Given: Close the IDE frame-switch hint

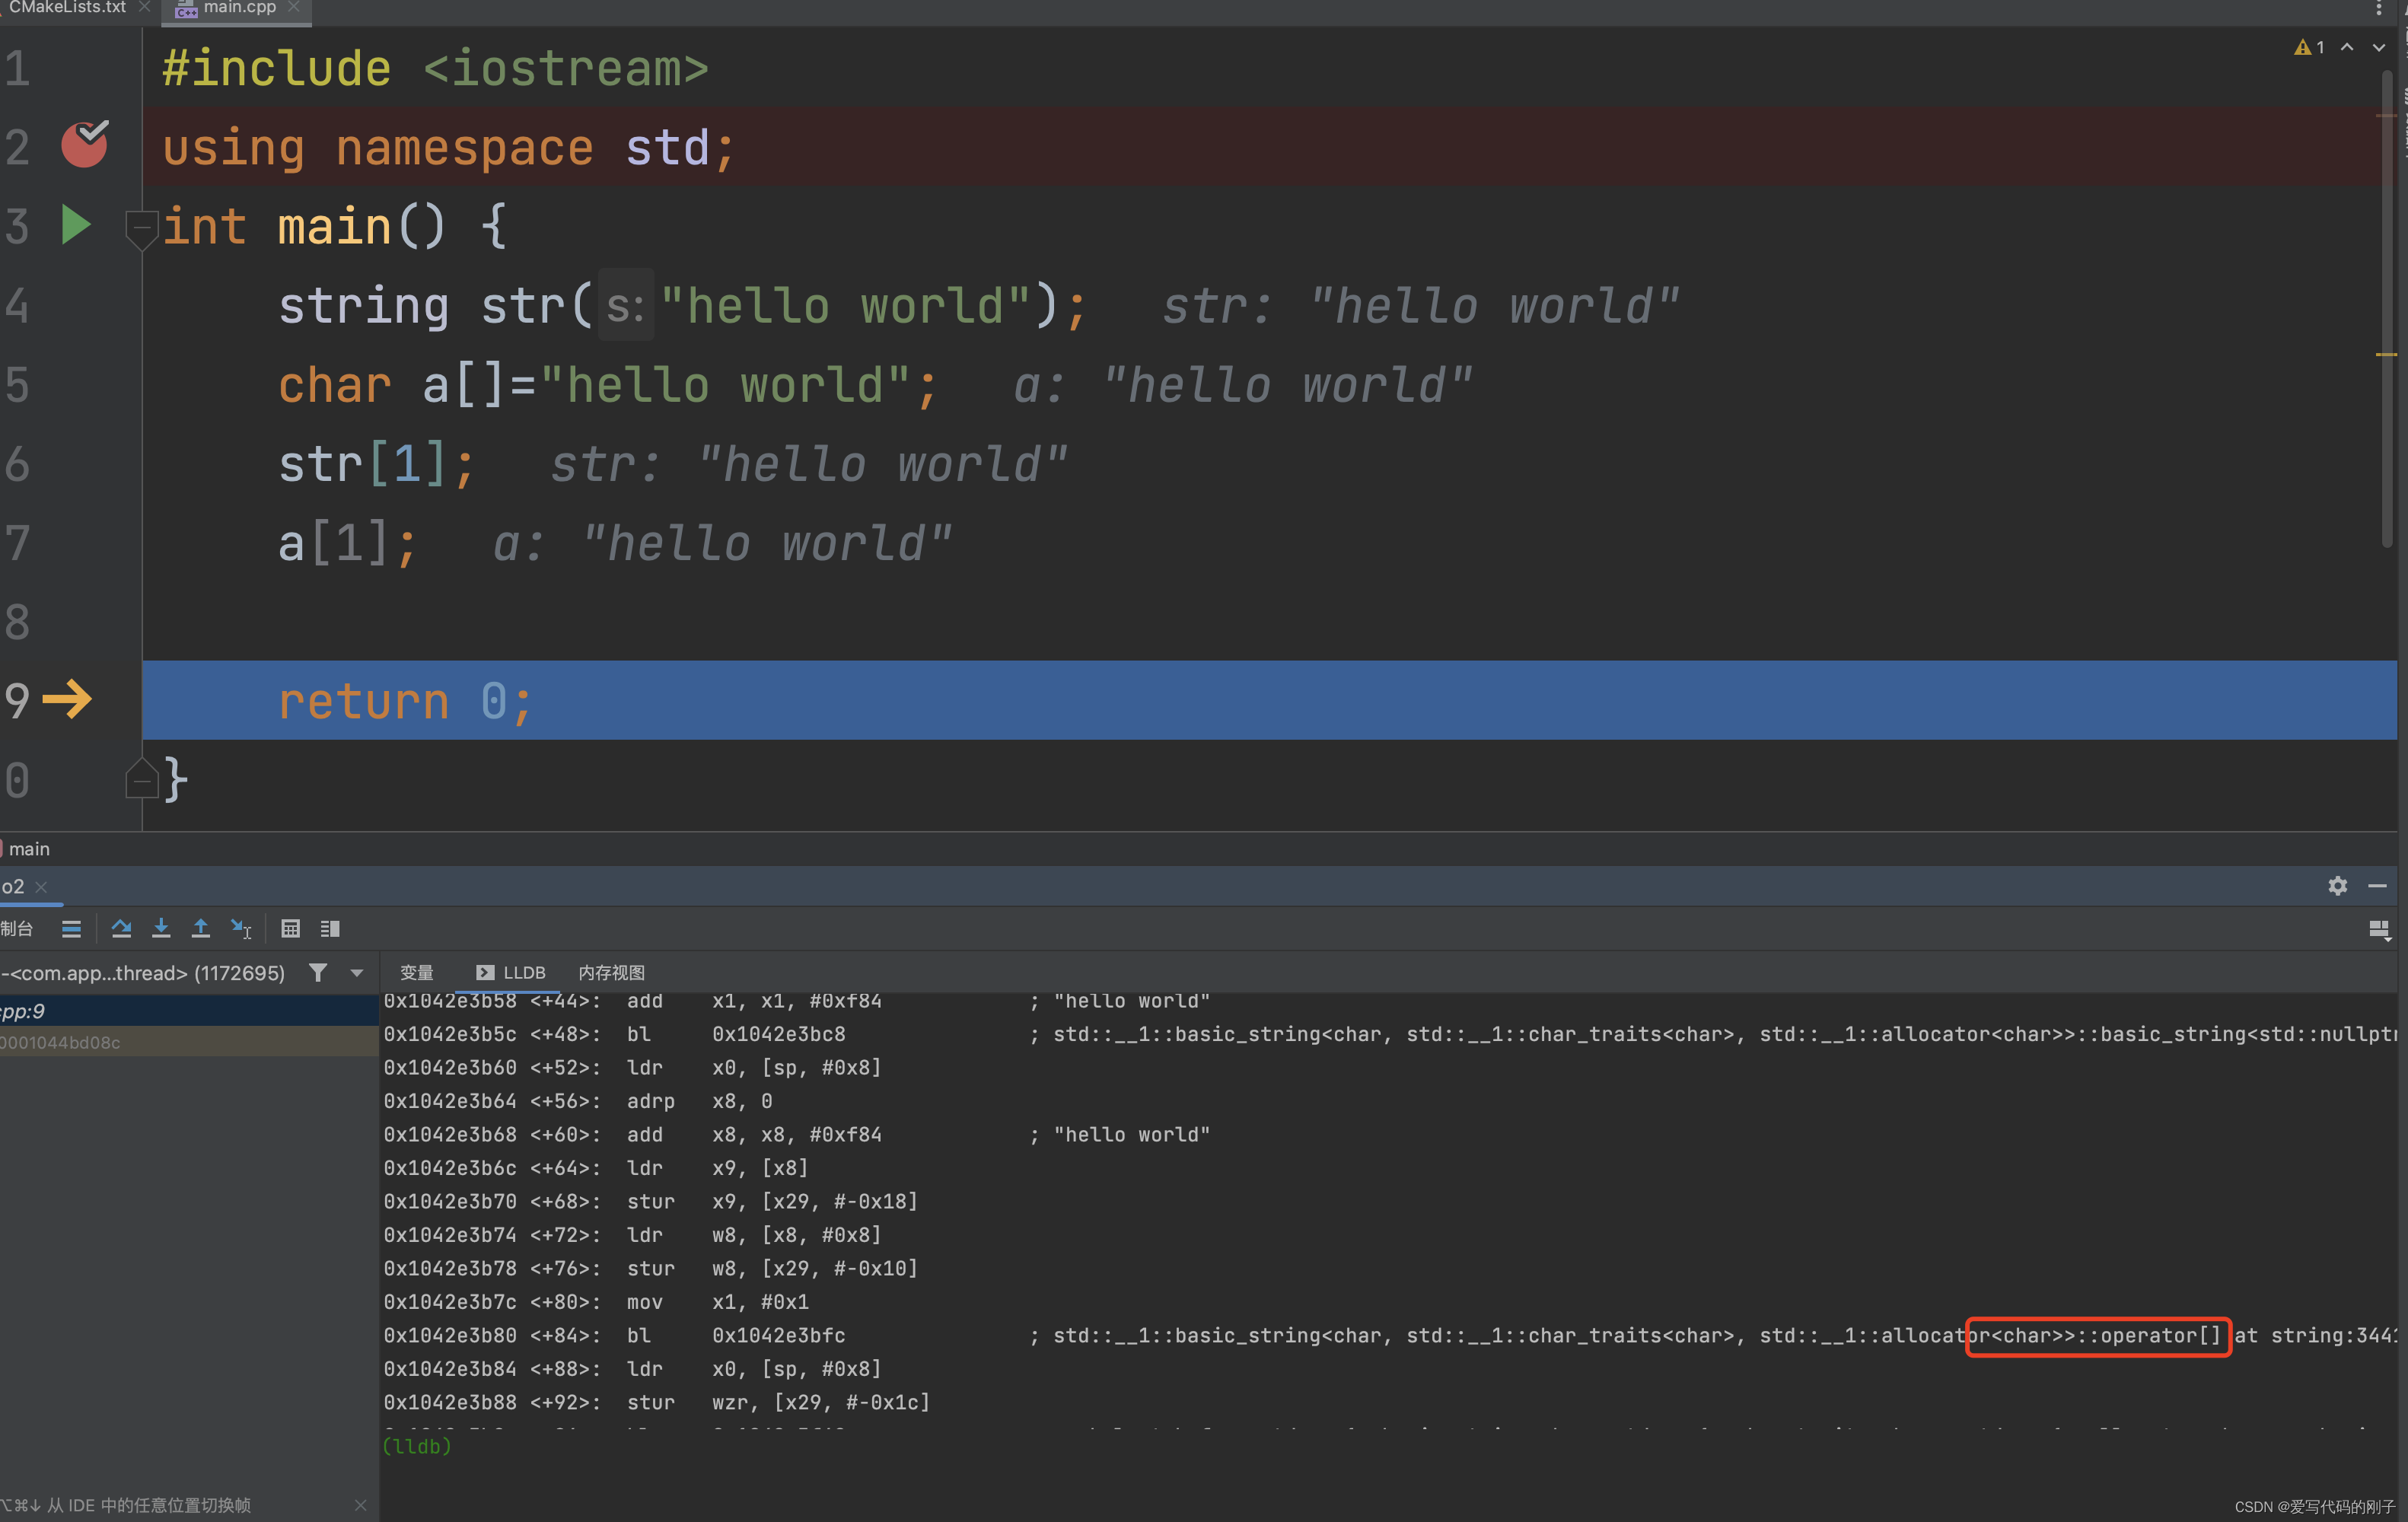Looking at the screenshot, I should click(x=360, y=1505).
